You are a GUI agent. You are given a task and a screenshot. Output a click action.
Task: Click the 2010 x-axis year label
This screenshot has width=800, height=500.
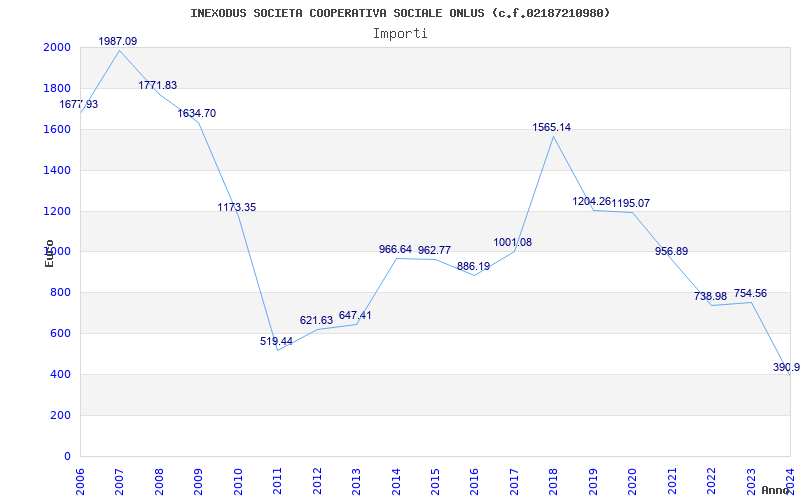[238, 481]
